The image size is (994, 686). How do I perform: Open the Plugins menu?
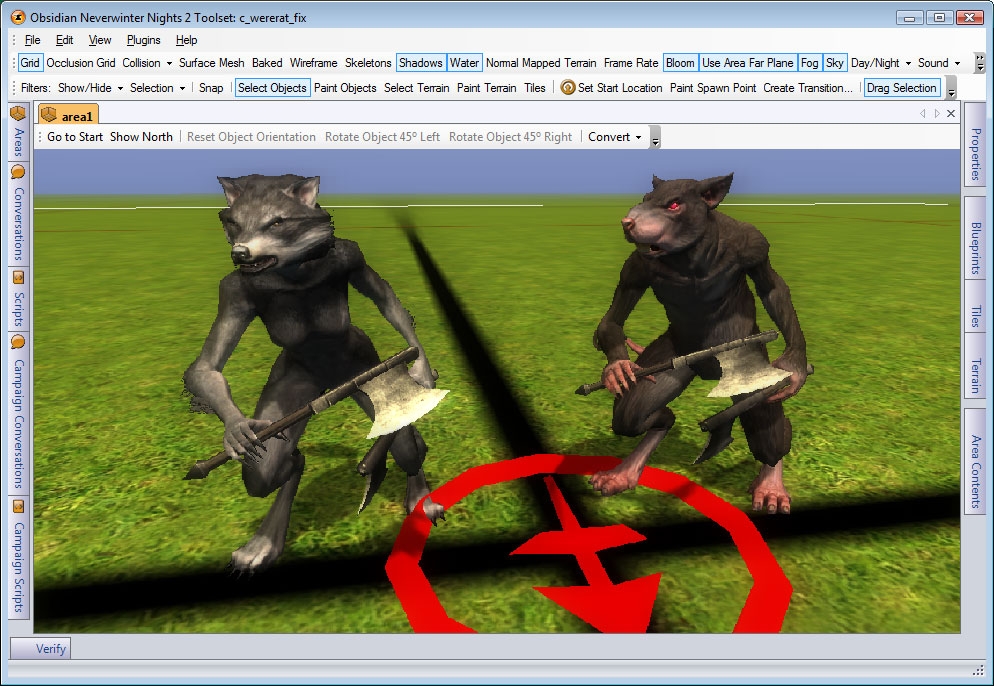[x=144, y=40]
